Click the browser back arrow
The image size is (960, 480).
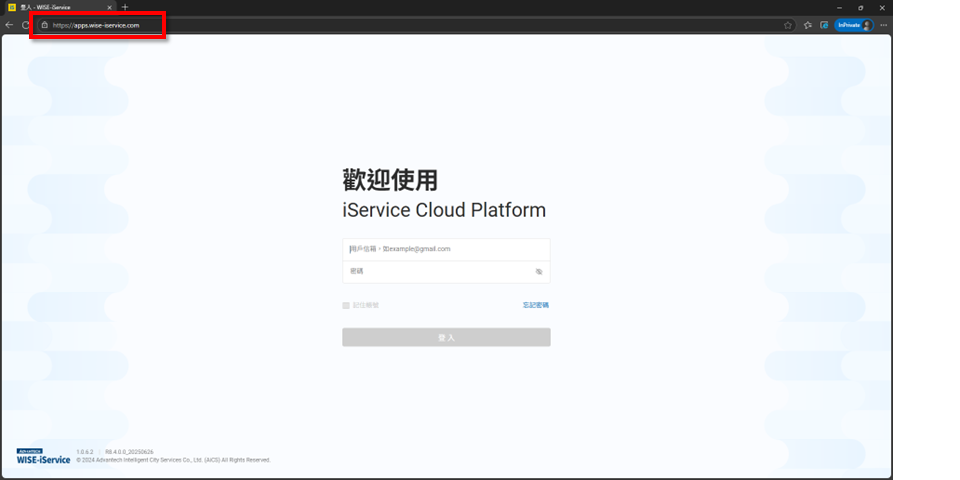9,25
